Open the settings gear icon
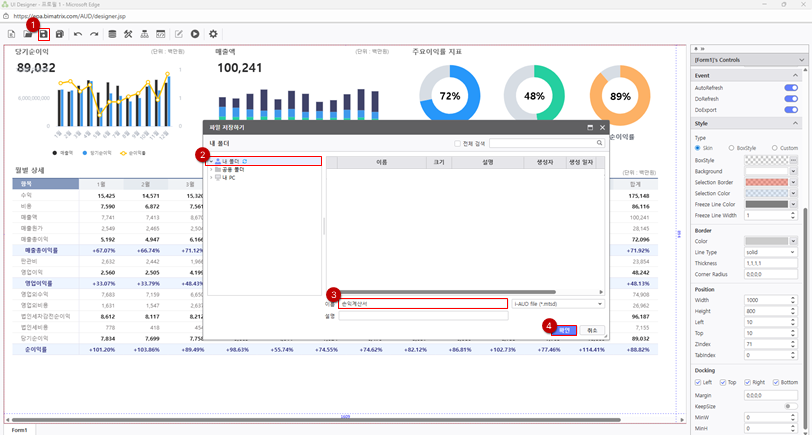The height and width of the screenshot is (435, 812). pos(213,34)
